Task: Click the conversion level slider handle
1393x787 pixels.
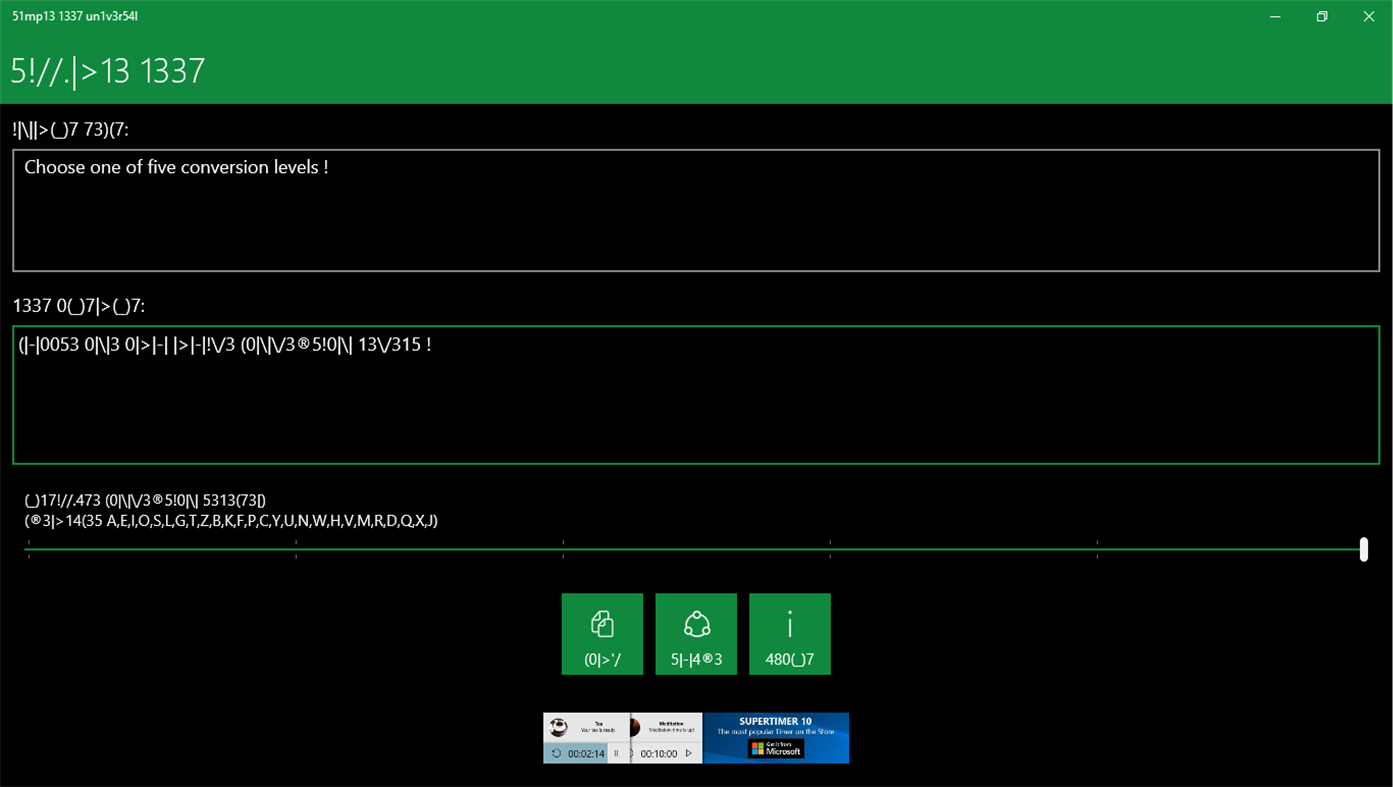Action: pyautogui.click(x=1362, y=549)
